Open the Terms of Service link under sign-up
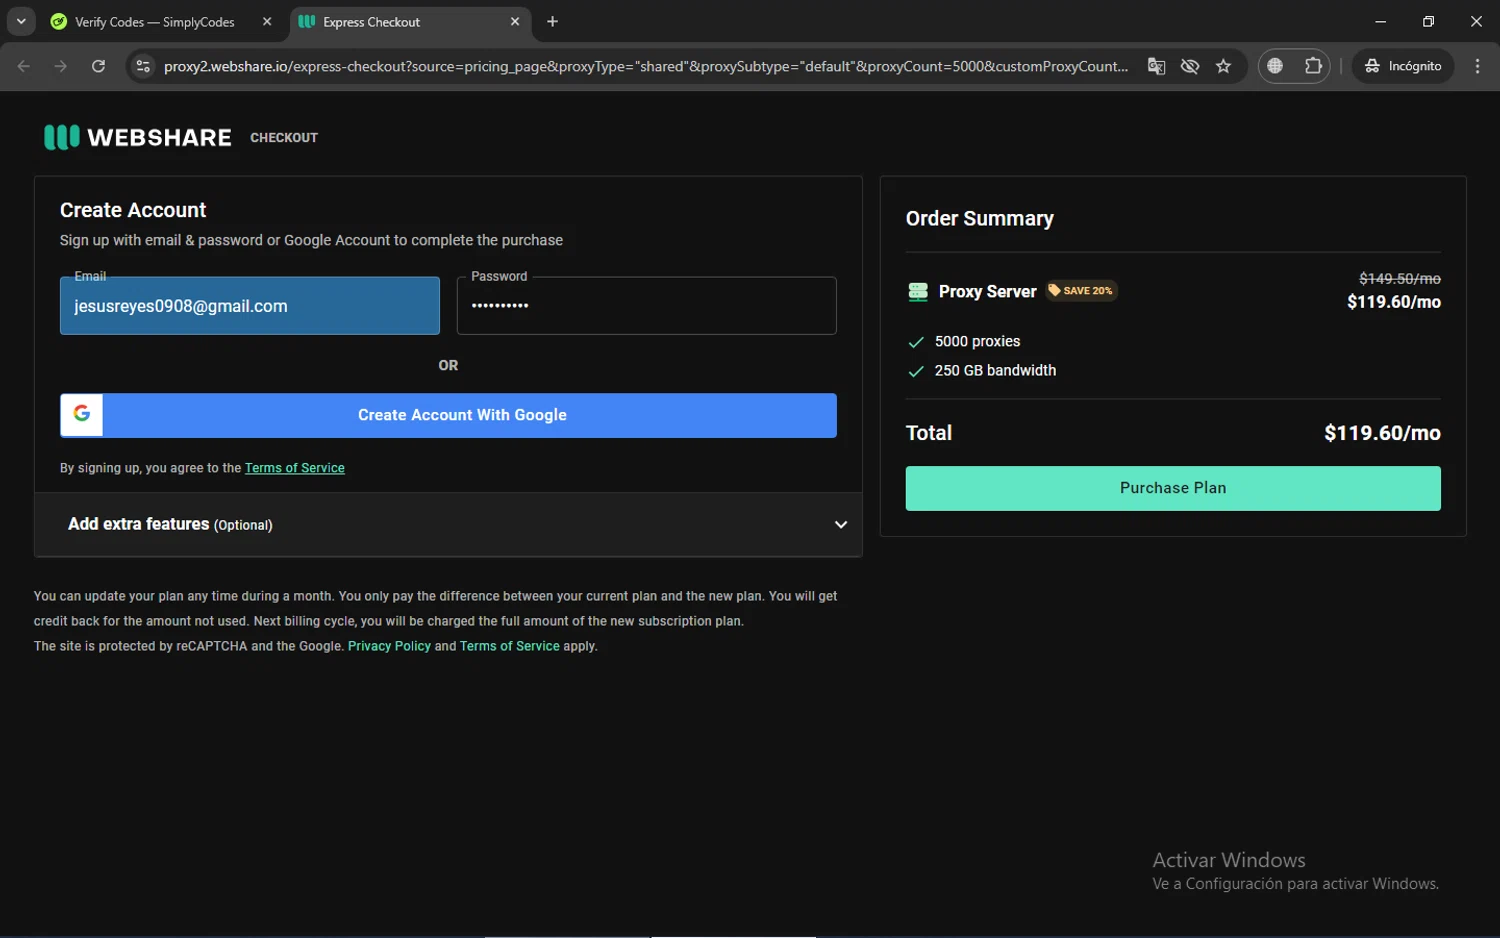Viewport: 1500px width, 938px height. click(295, 468)
